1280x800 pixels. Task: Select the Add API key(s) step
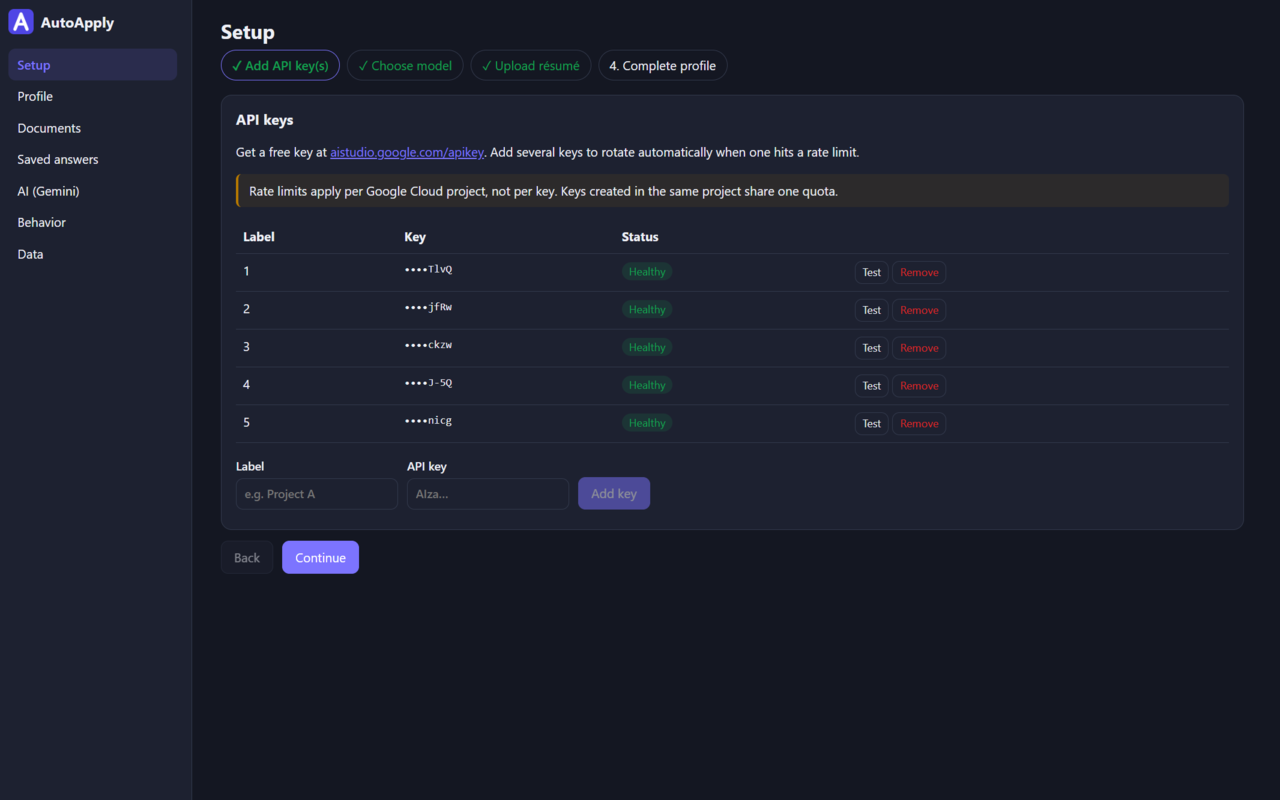280,66
